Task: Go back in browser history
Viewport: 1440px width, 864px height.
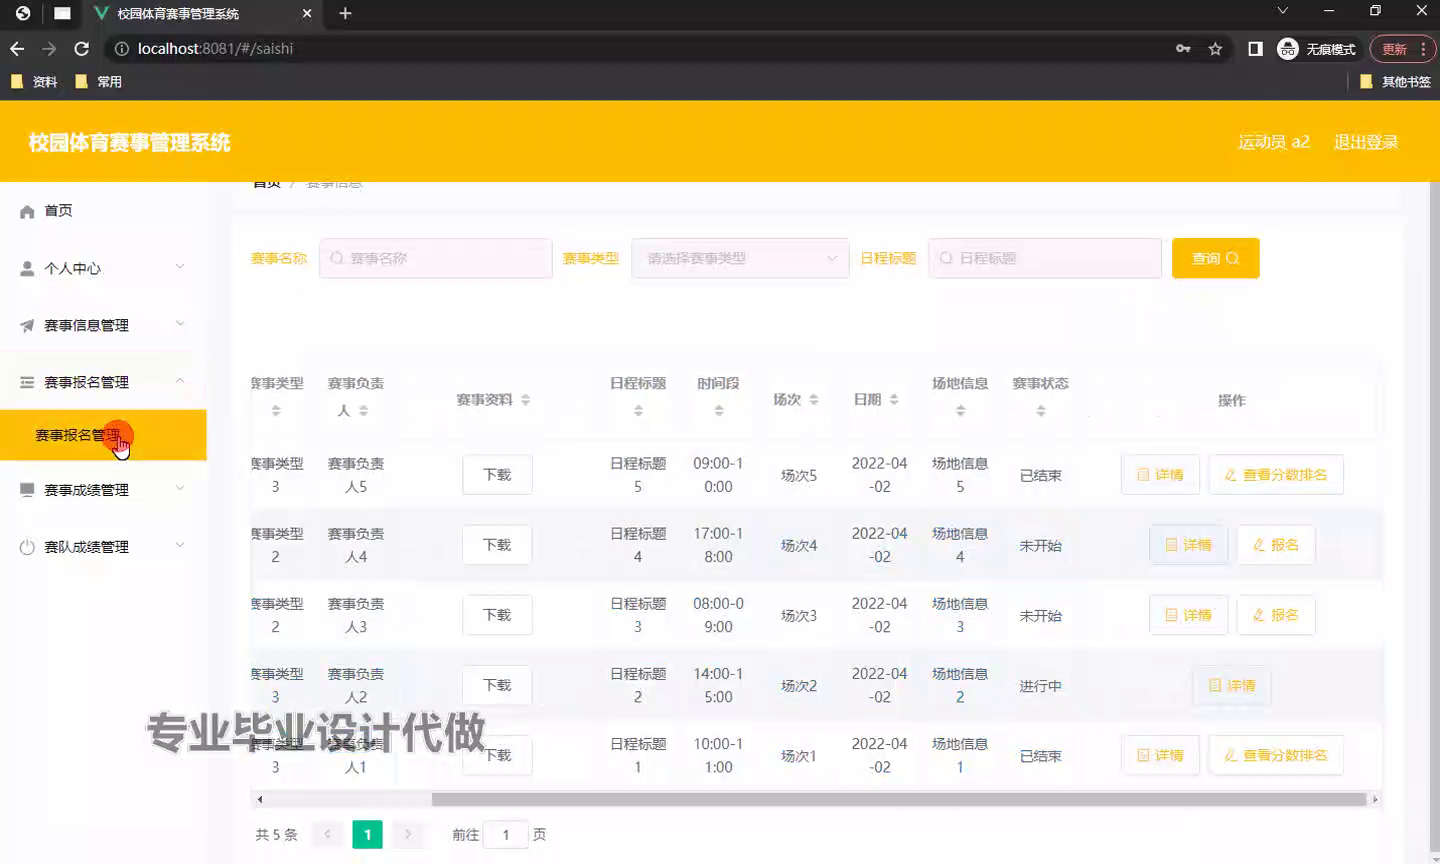Action: tap(17, 48)
